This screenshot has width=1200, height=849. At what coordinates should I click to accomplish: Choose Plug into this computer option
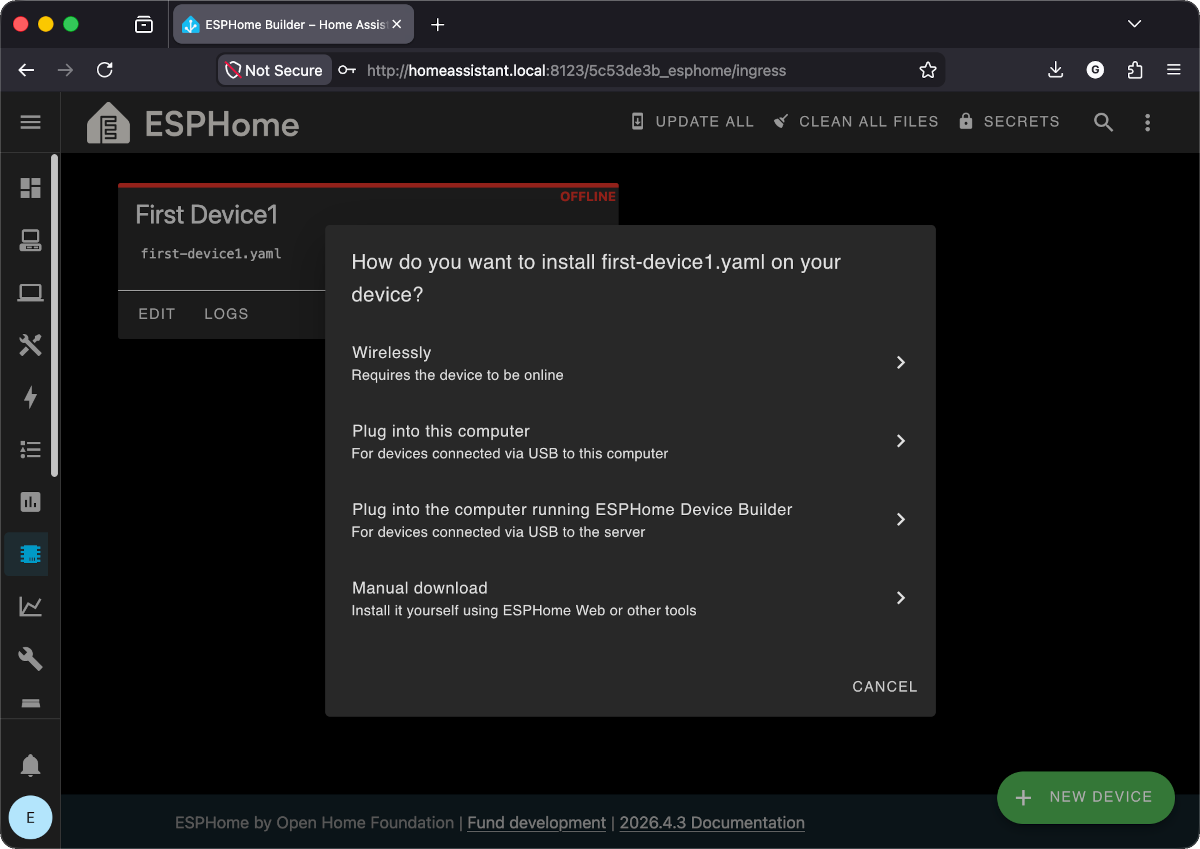click(x=630, y=441)
